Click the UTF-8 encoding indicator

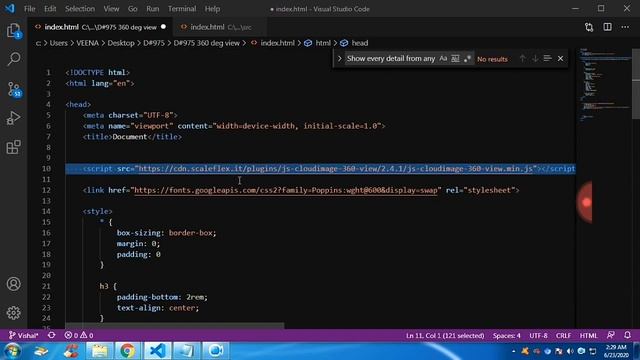pos(538,336)
